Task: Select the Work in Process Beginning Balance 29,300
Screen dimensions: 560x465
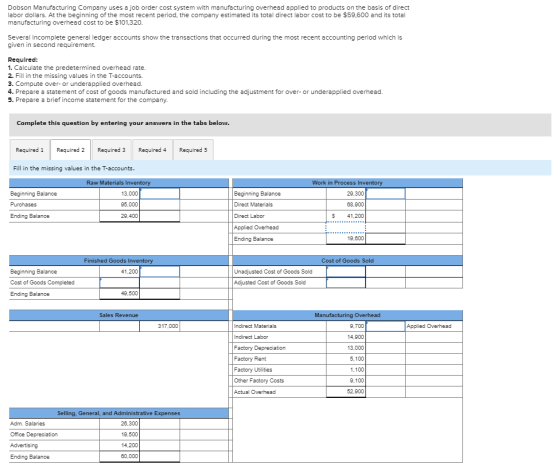Action: tap(346, 194)
